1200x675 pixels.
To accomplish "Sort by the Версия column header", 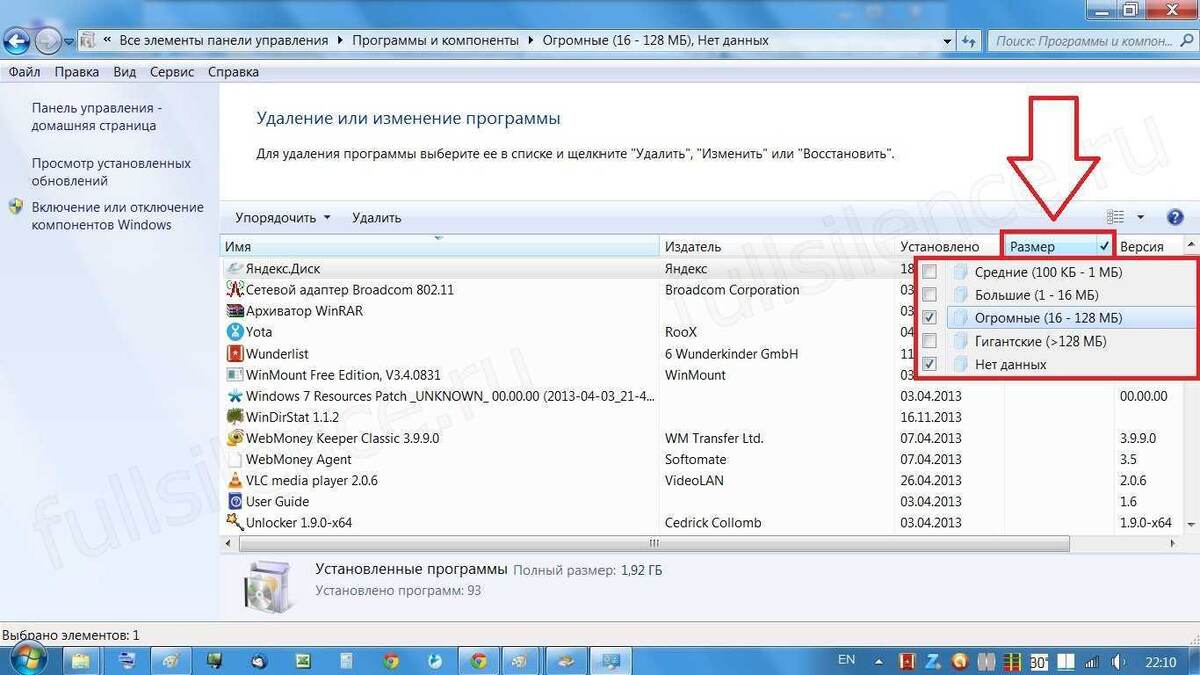I will tap(1148, 246).
